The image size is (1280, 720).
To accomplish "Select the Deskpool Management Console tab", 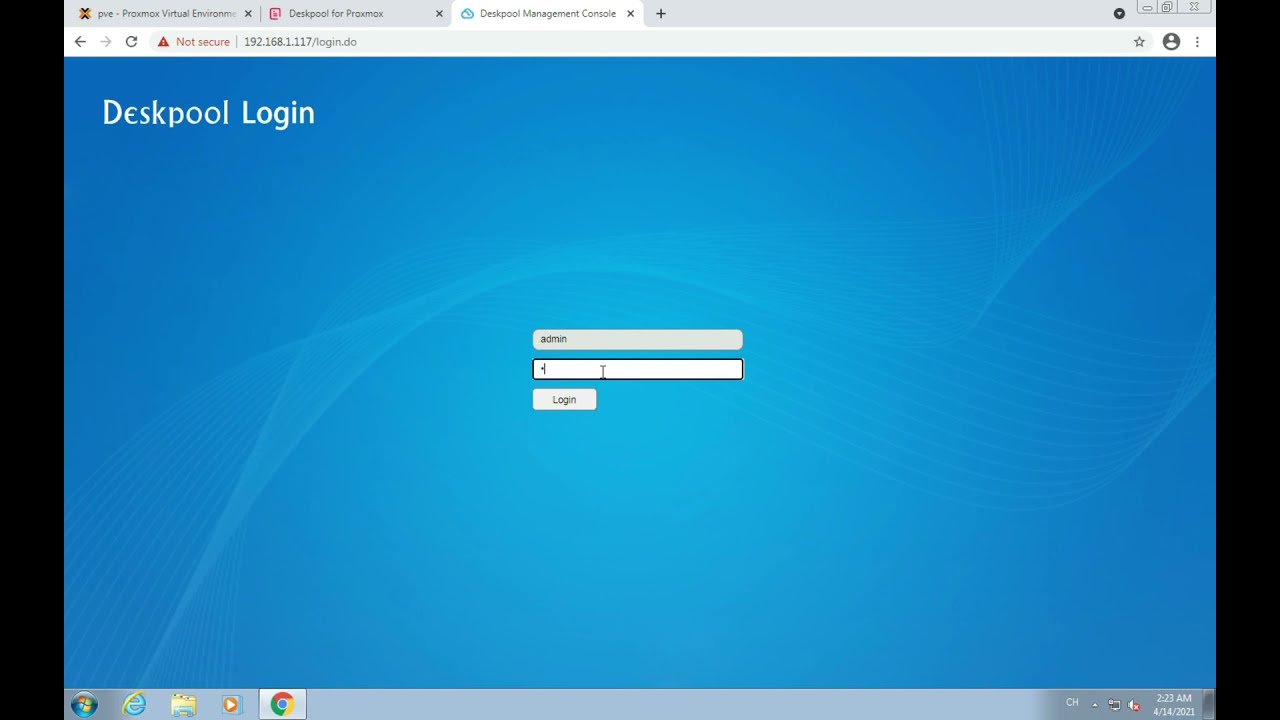I will coord(547,14).
